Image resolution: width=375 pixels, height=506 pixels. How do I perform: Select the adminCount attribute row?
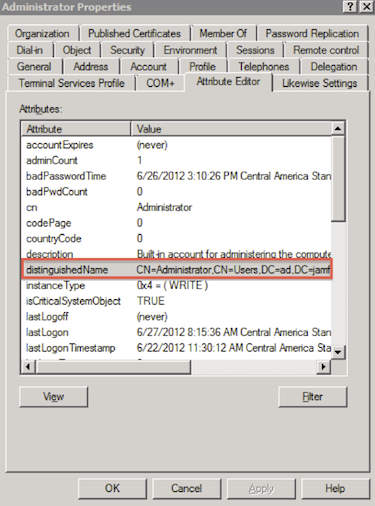(x=177, y=161)
